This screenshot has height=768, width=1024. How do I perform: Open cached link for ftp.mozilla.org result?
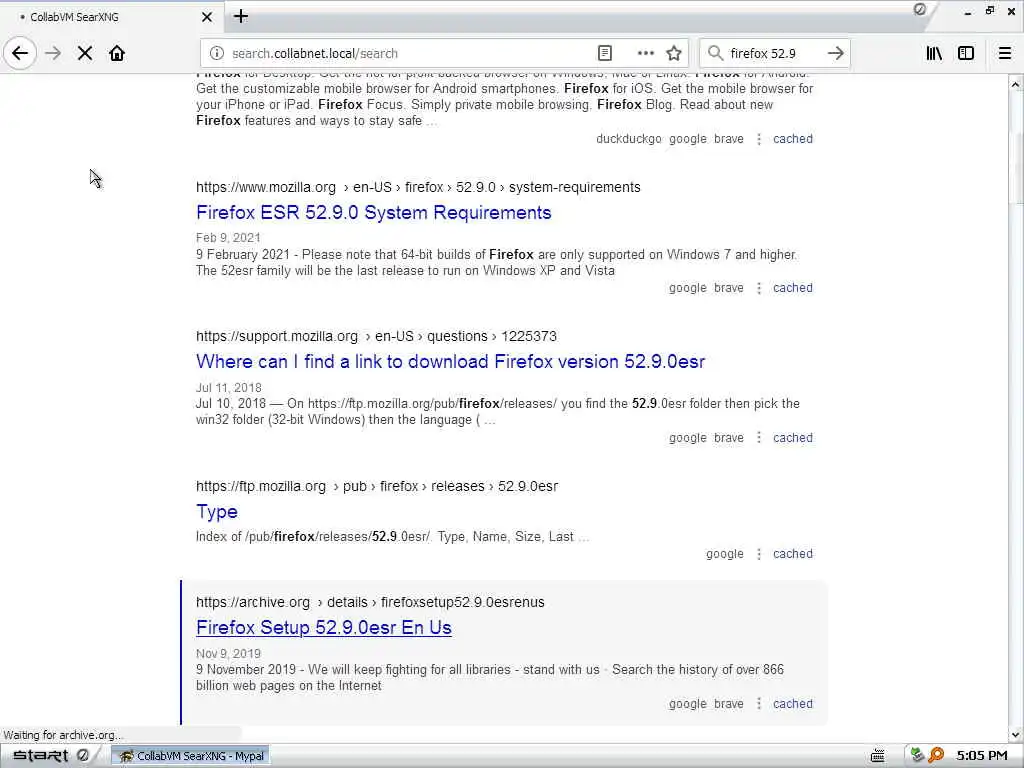pos(793,554)
